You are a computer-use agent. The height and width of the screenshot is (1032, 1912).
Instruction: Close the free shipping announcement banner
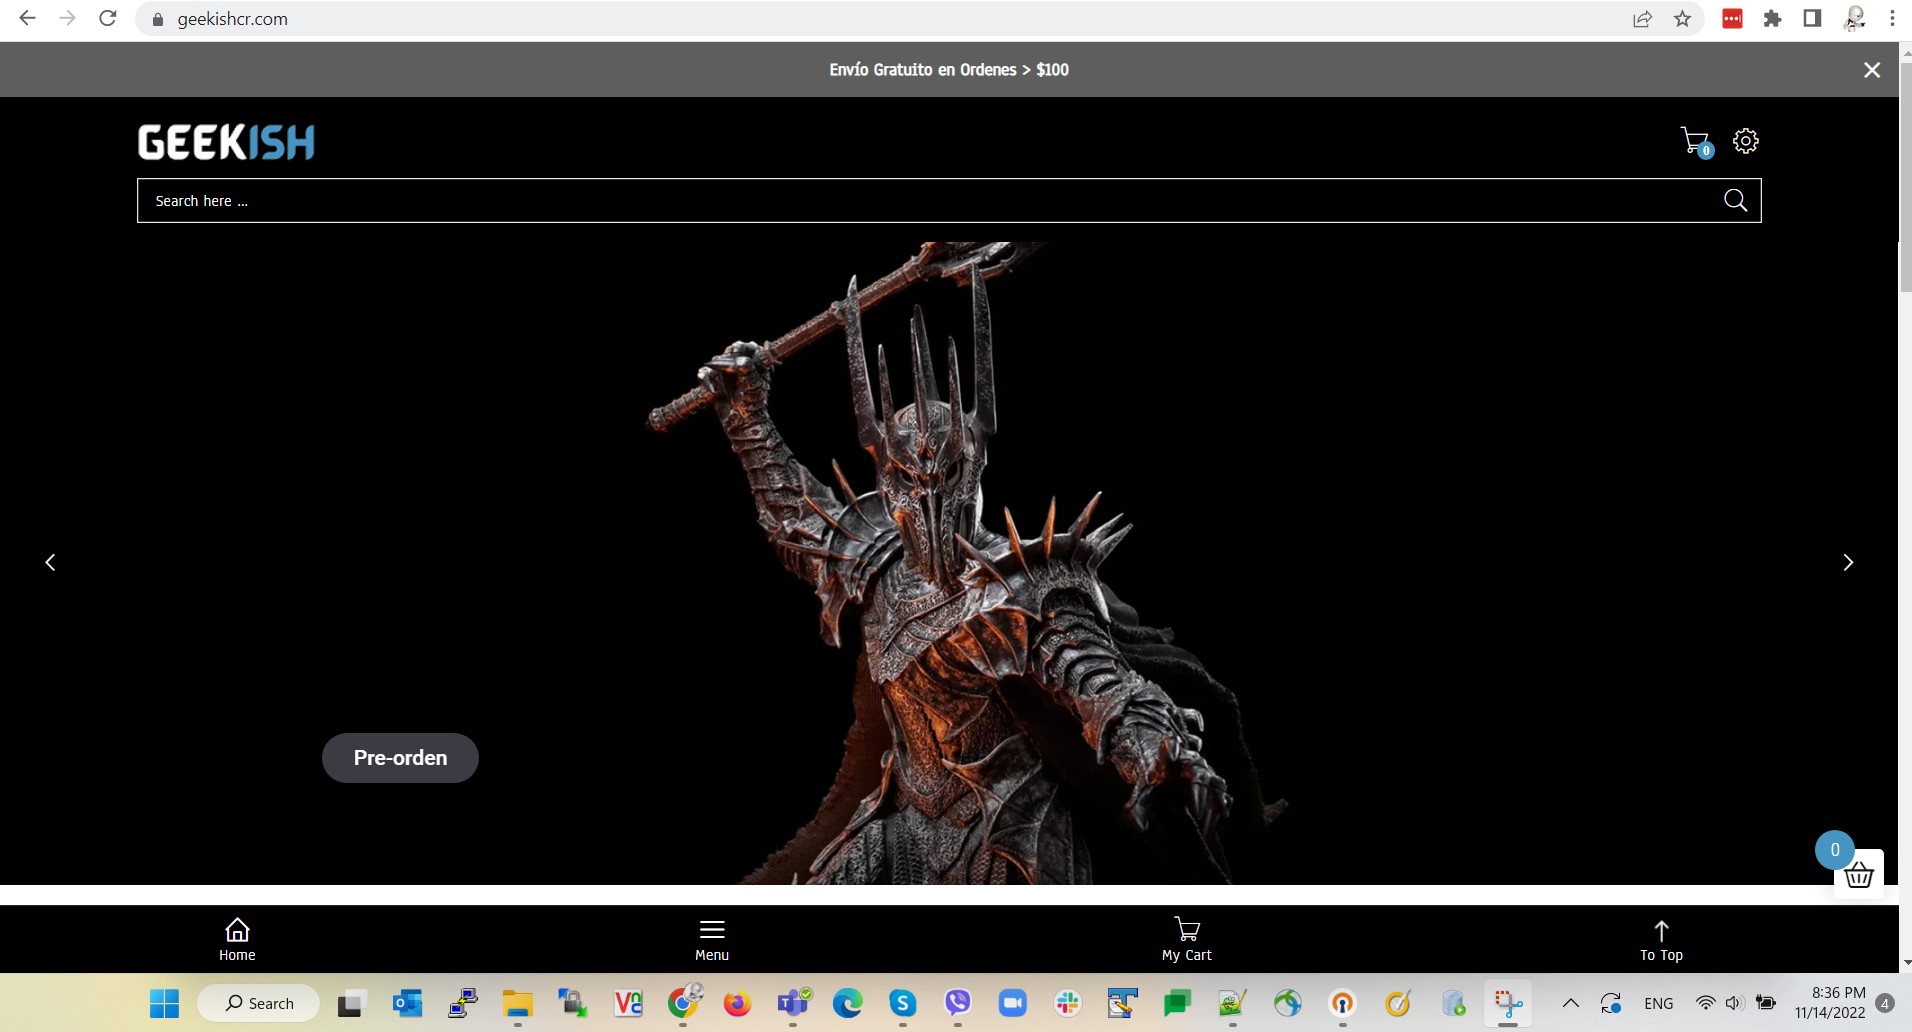point(1872,70)
